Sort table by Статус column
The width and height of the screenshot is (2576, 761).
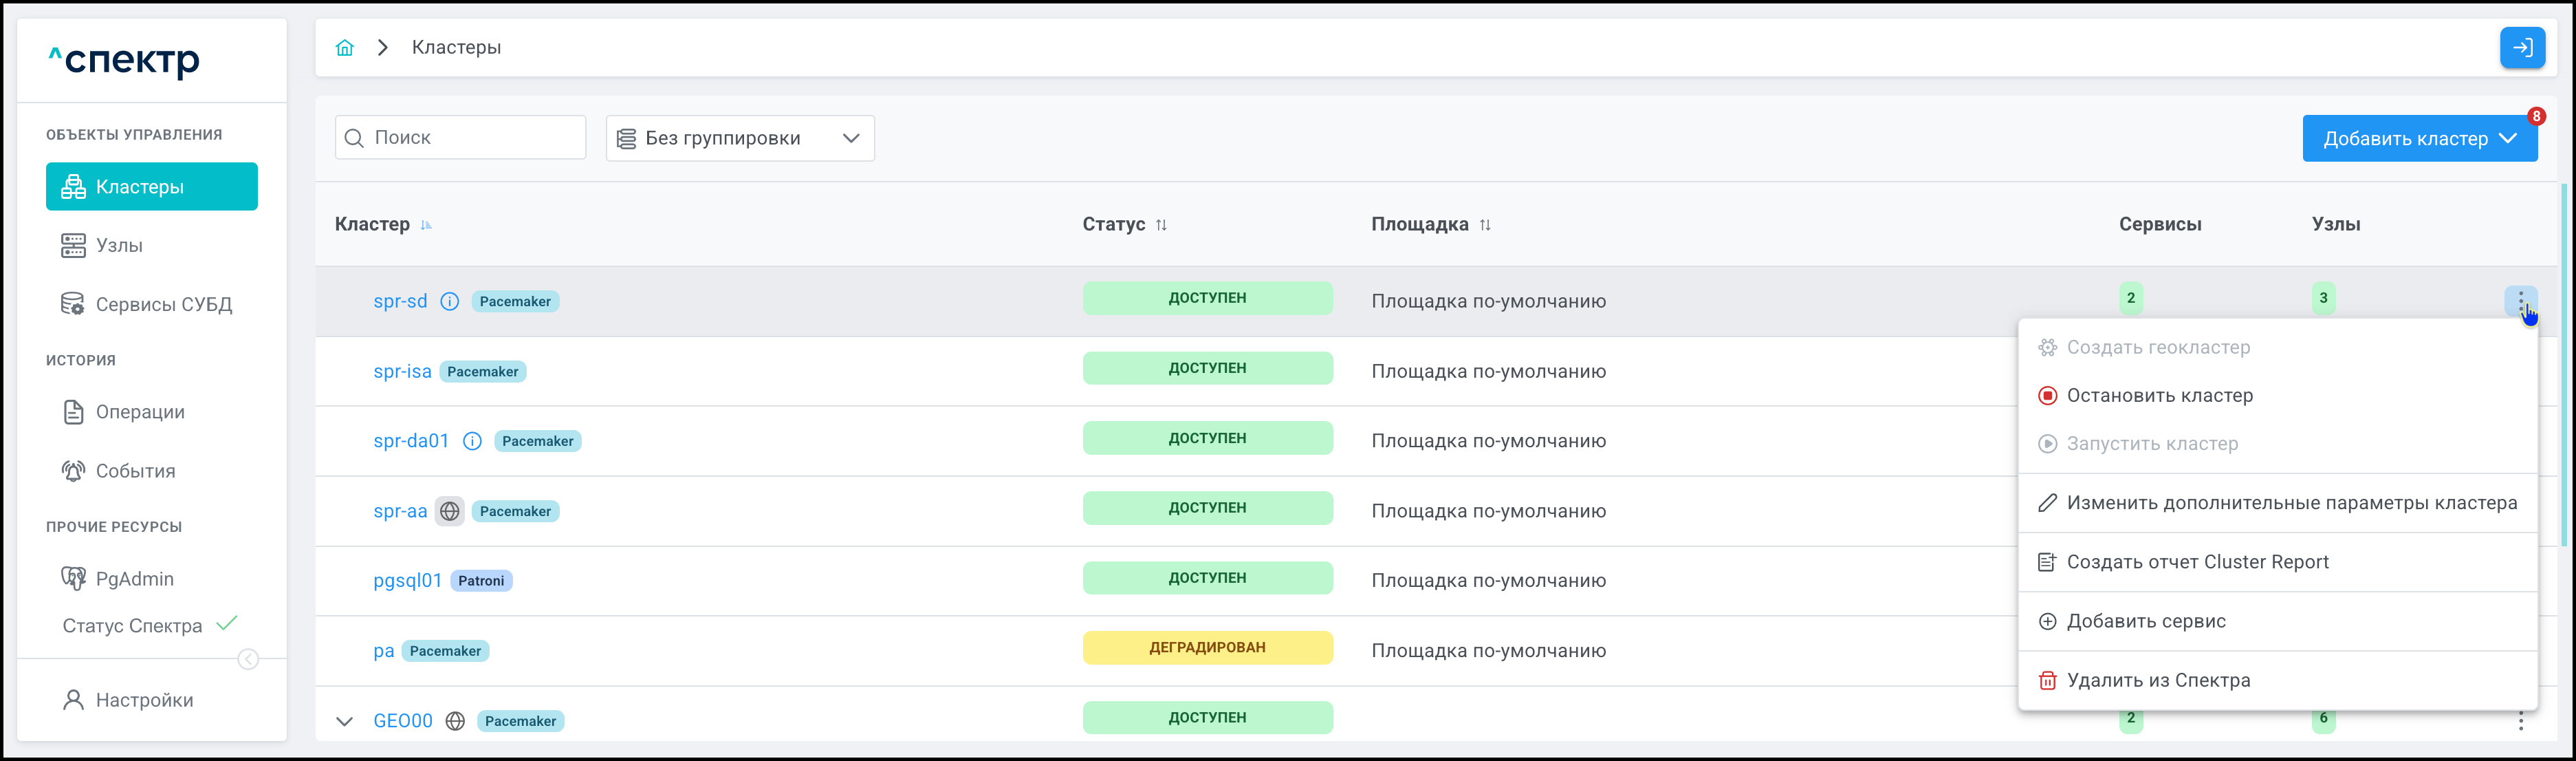[1161, 225]
